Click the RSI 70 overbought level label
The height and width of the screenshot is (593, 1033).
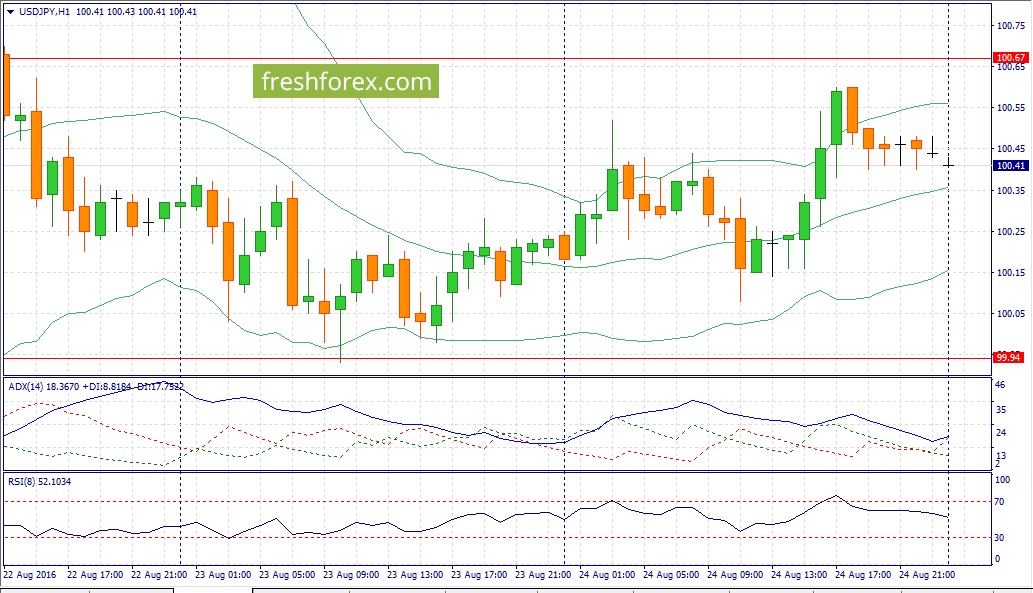pos(999,502)
